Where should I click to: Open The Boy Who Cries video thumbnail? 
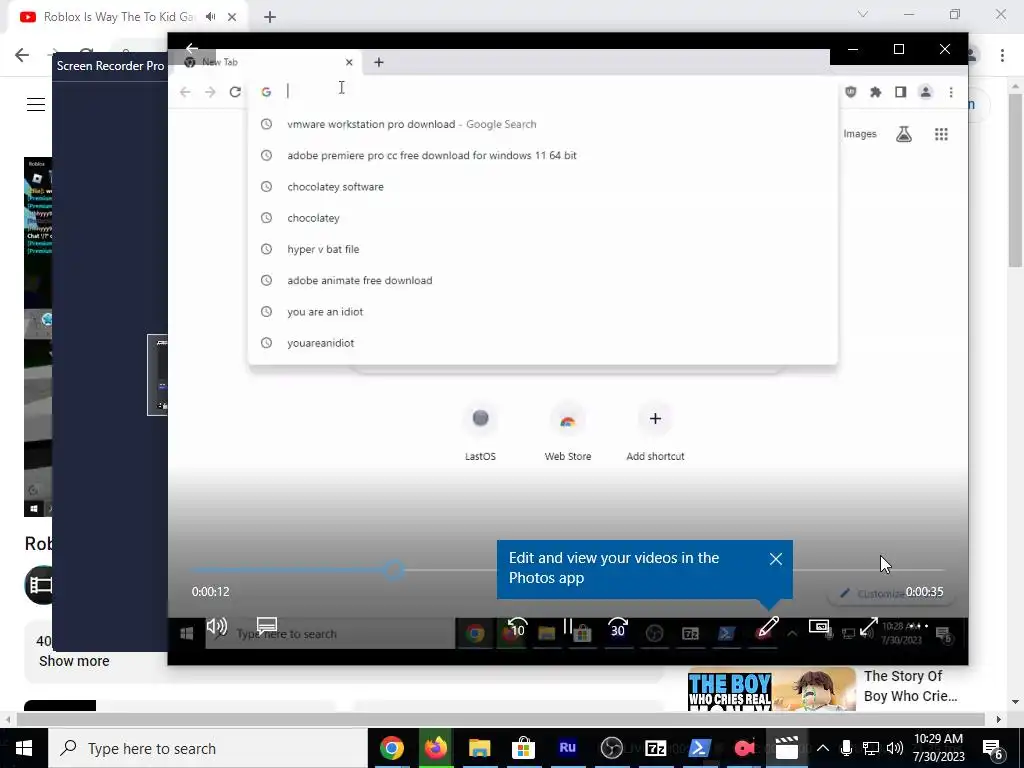[x=771, y=689]
